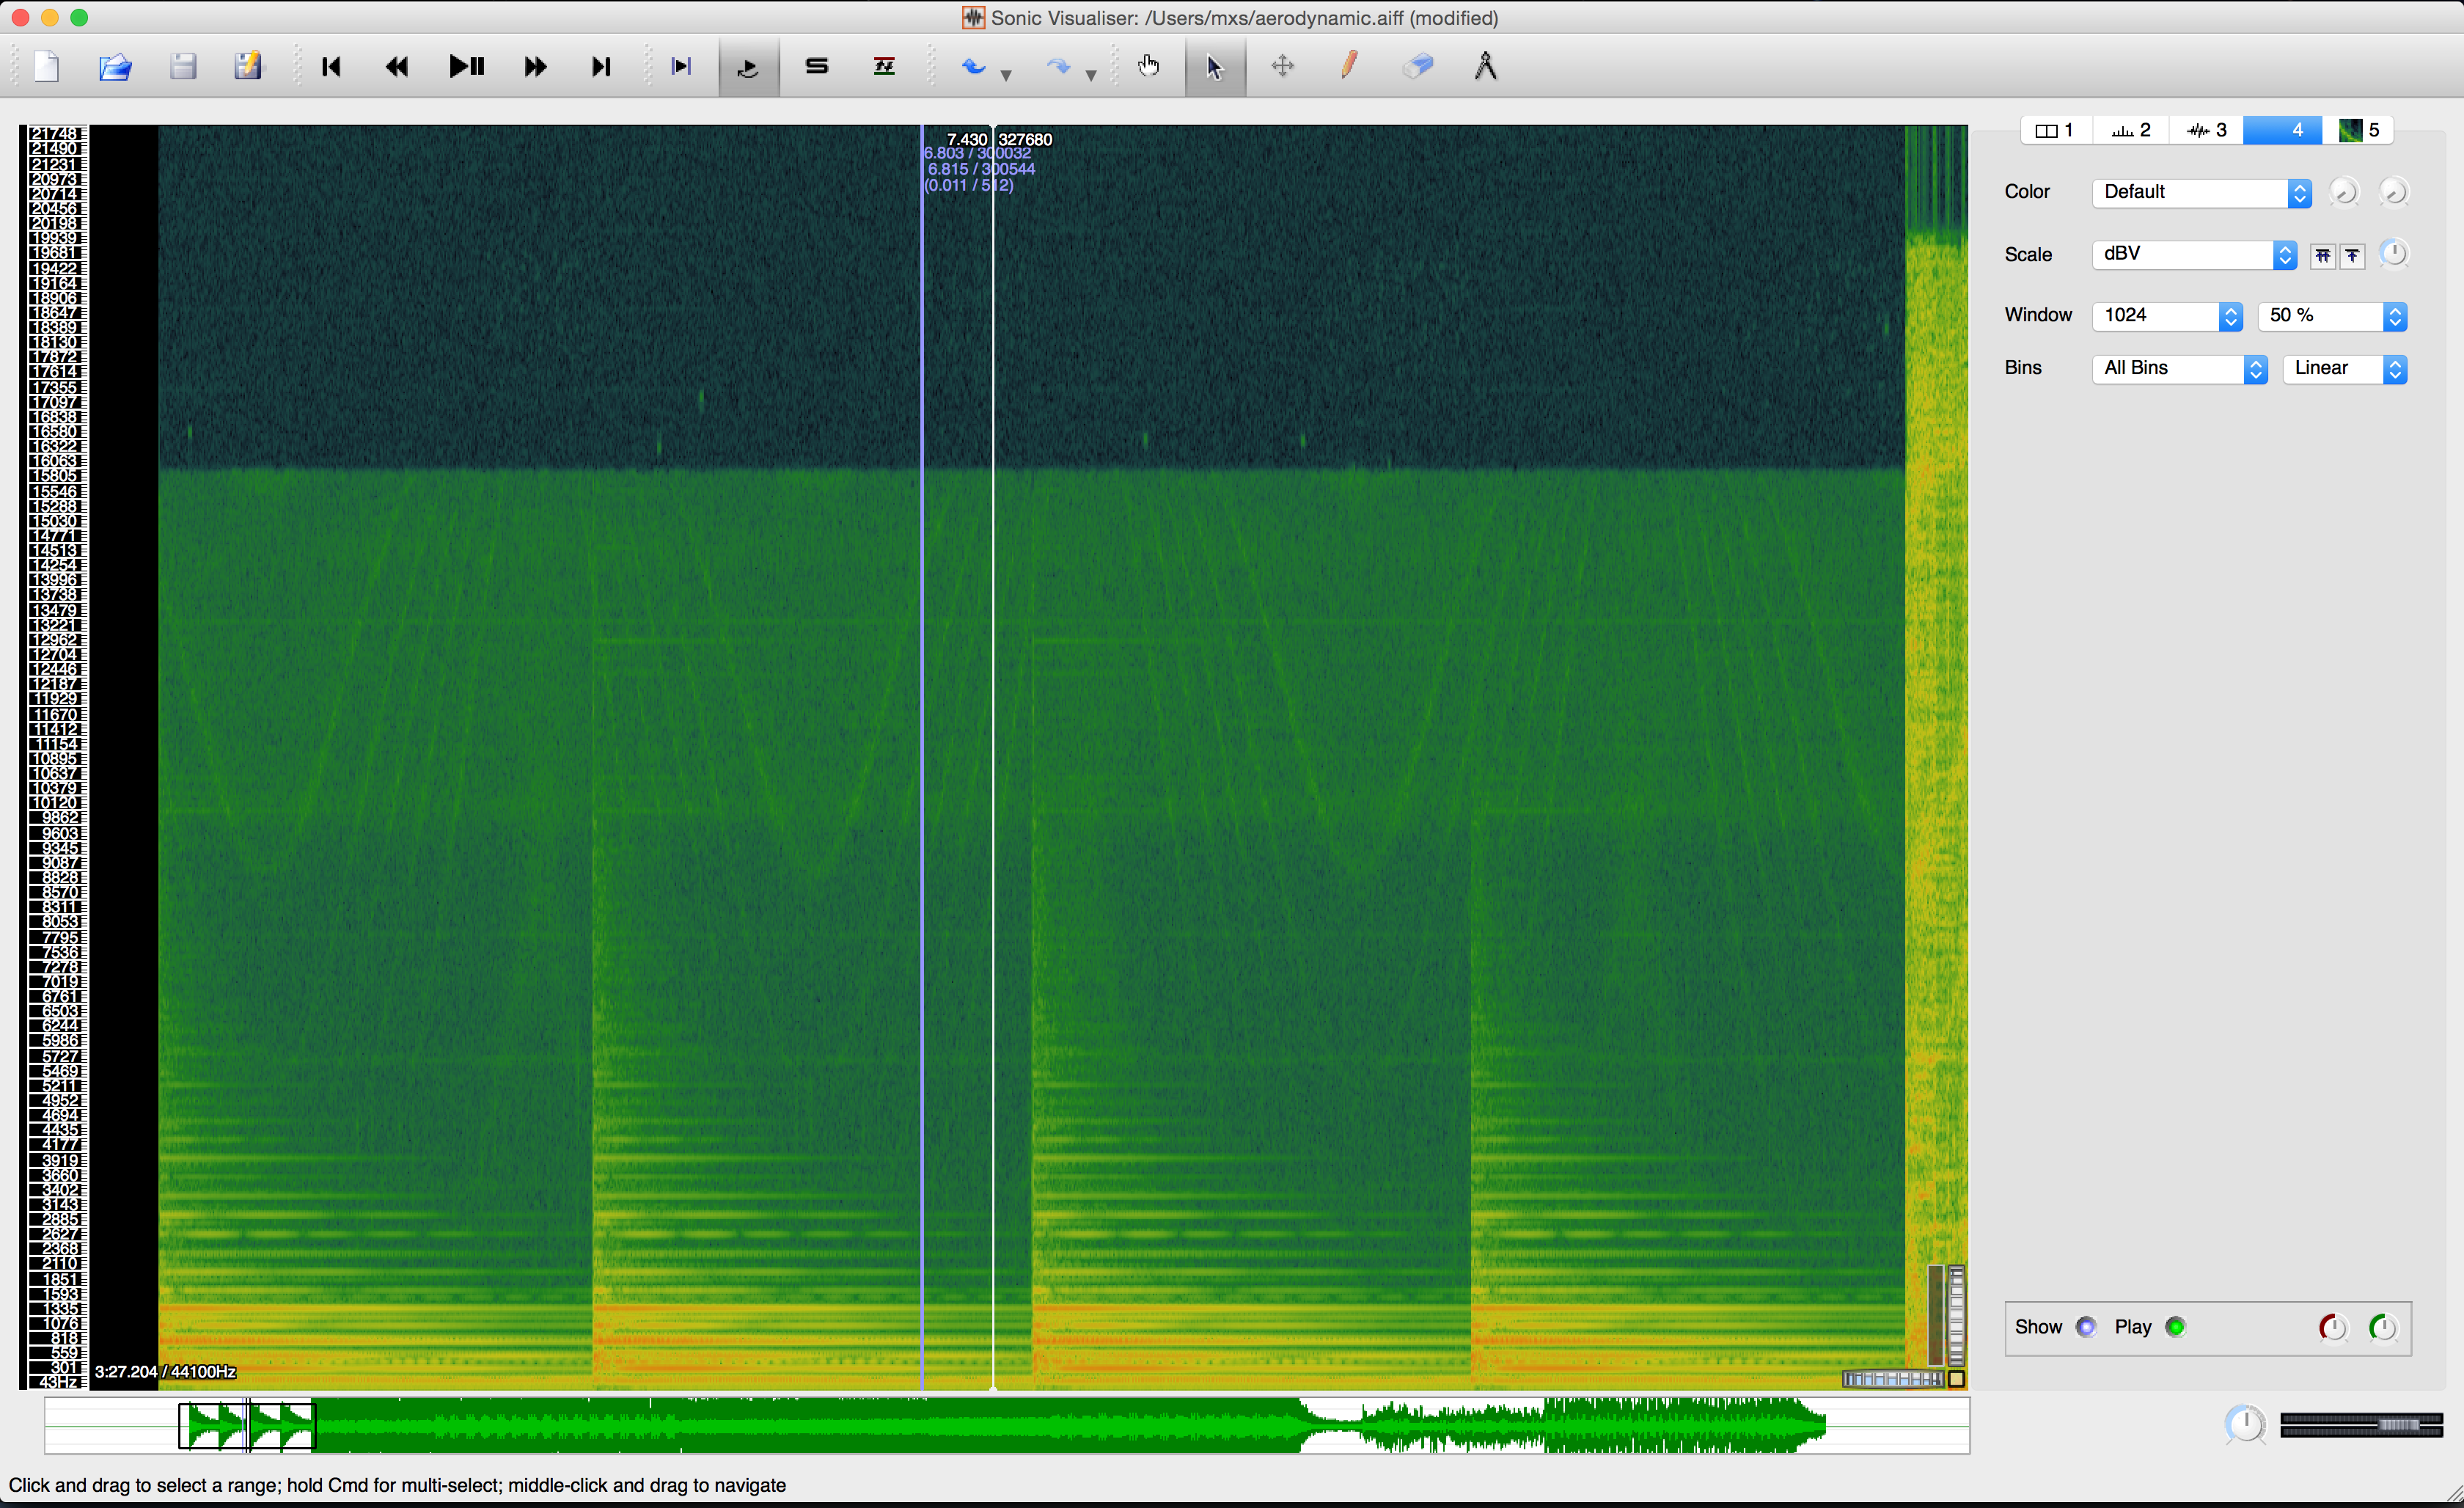
Task: Click the vertical zoom thumbwheel in spectrogram corner
Action: pyautogui.click(x=1956, y=1316)
